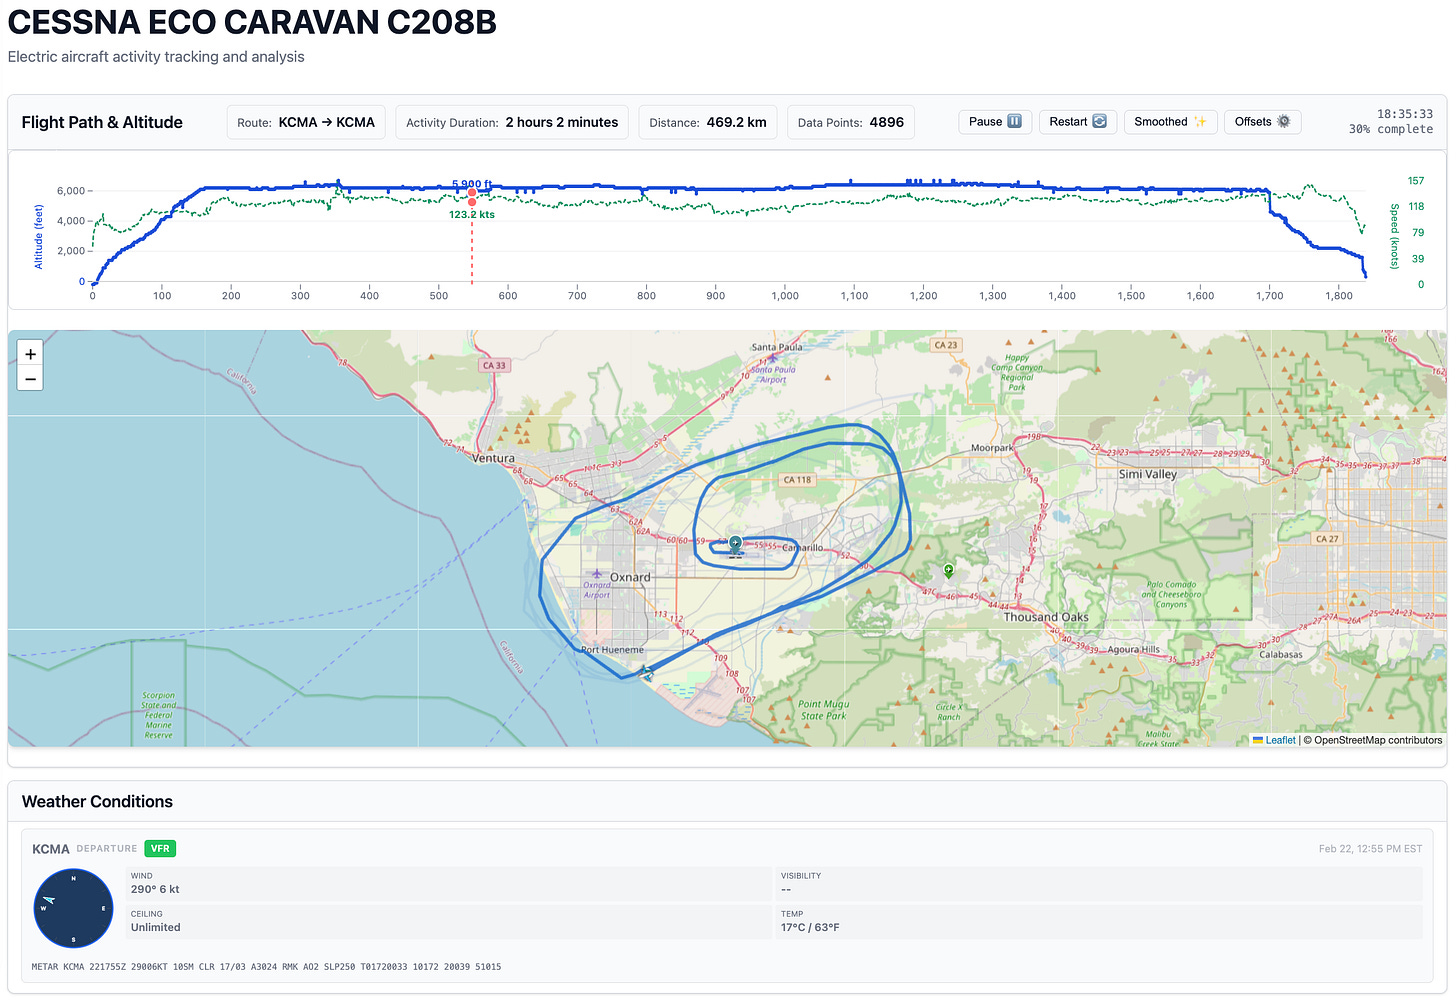Screen dimensions: 1456x1001
Task: Click the Route KCMA → KCMA box
Action: [306, 122]
